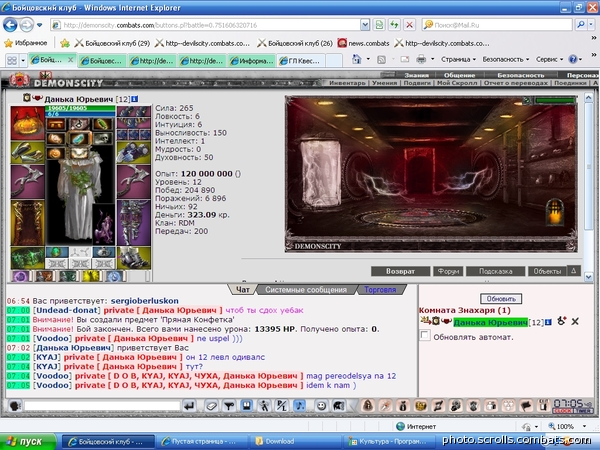Click the X icon beside player in room list
600x450 pixels.
575,321
